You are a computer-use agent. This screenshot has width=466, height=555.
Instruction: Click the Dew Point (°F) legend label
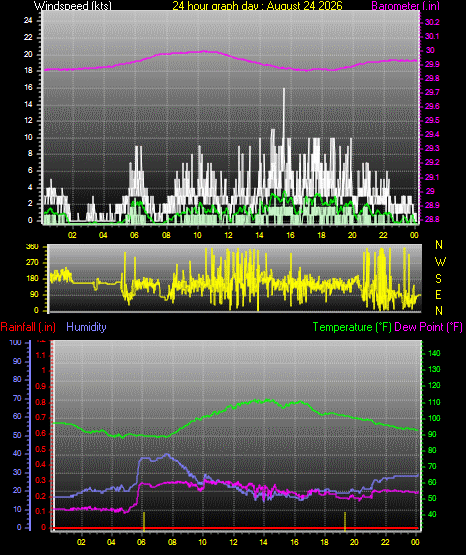(428, 327)
